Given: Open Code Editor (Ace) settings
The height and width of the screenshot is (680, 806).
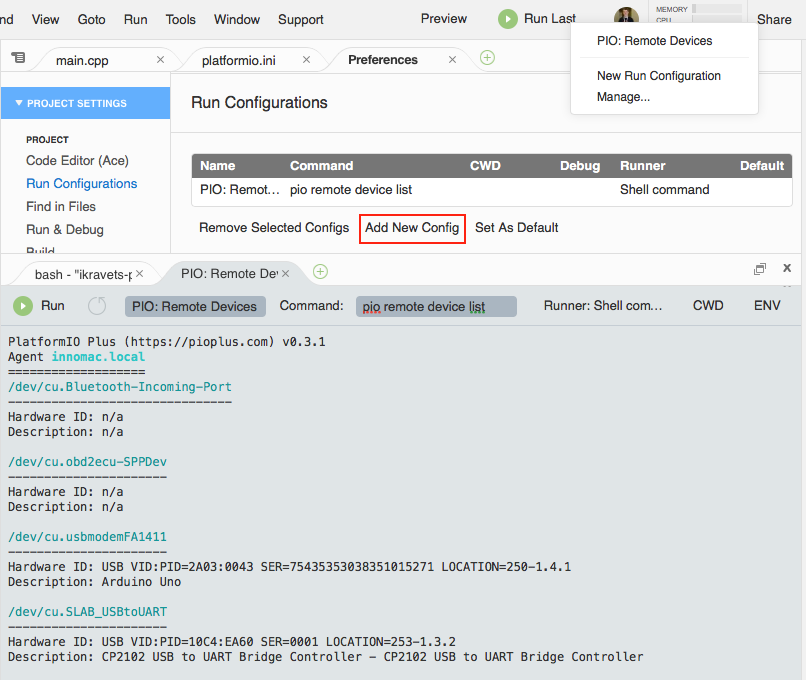Looking at the screenshot, I should 77,160.
